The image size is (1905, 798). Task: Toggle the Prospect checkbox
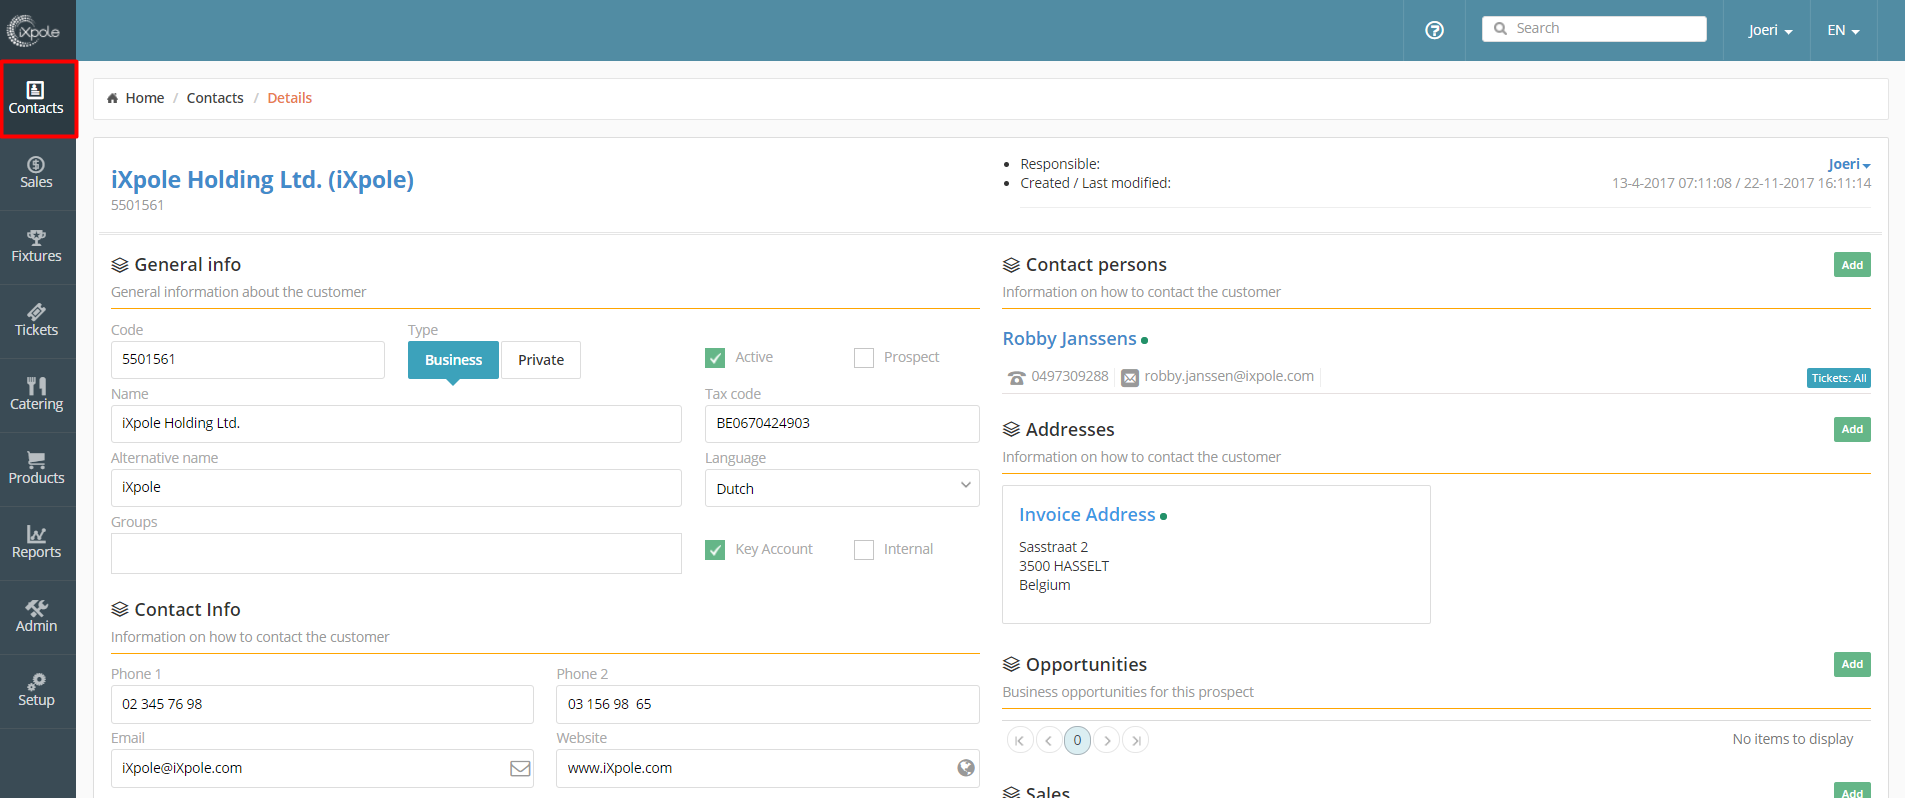pyautogui.click(x=864, y=358)
